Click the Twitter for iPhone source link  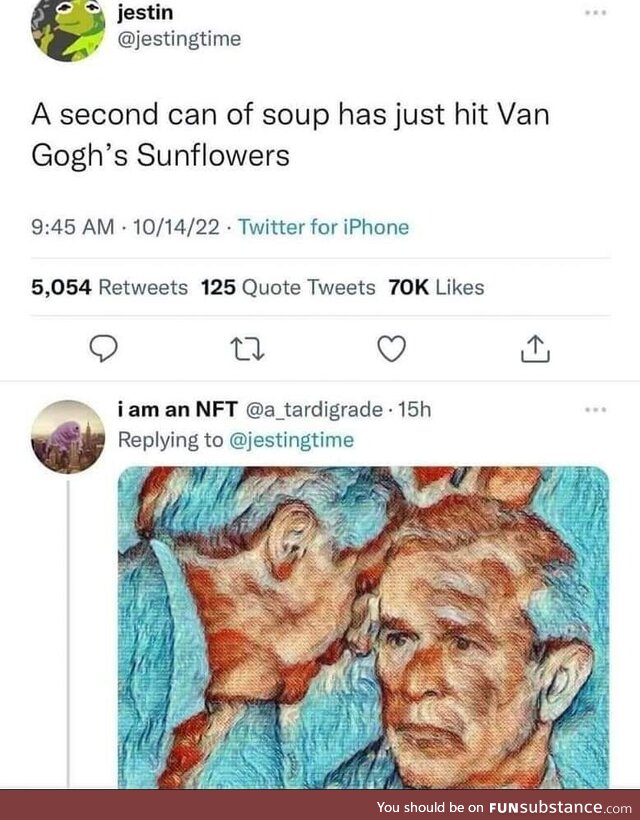pos(324,227)
